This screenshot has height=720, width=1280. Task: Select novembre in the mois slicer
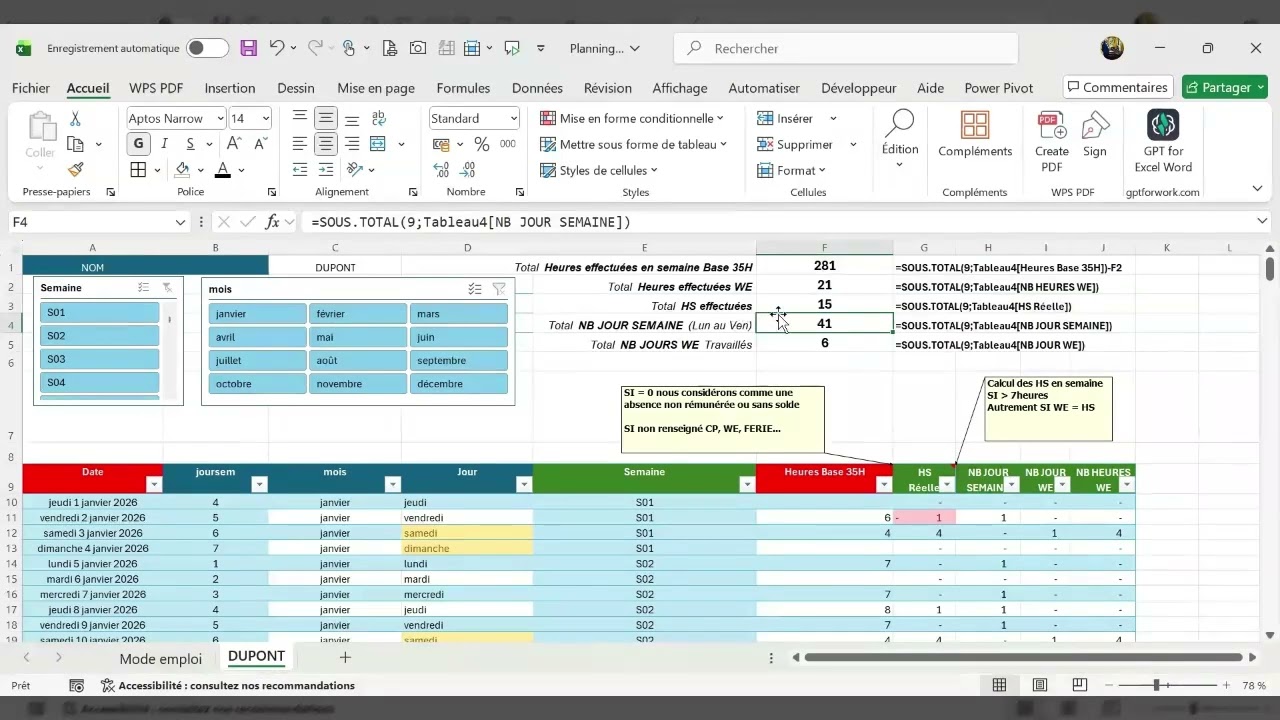point(358,384)
